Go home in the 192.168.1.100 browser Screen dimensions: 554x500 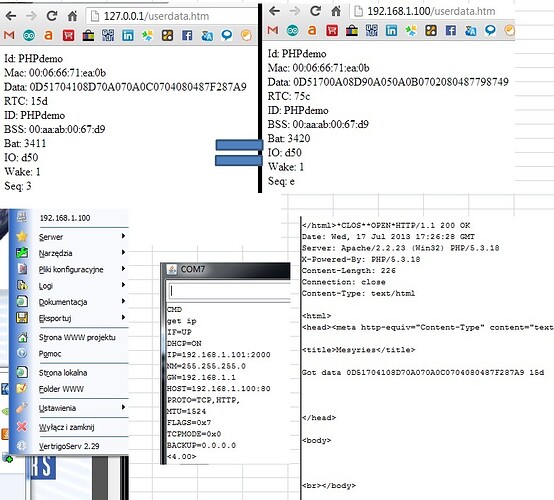336,11
